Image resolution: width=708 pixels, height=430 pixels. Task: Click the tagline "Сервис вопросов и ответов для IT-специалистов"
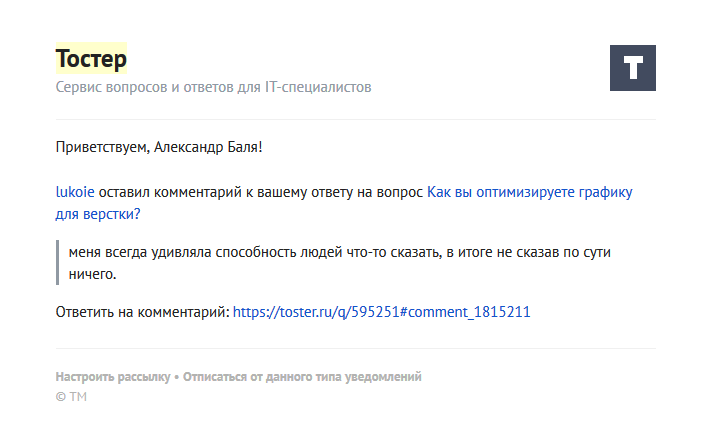click(x=213, y=88)
